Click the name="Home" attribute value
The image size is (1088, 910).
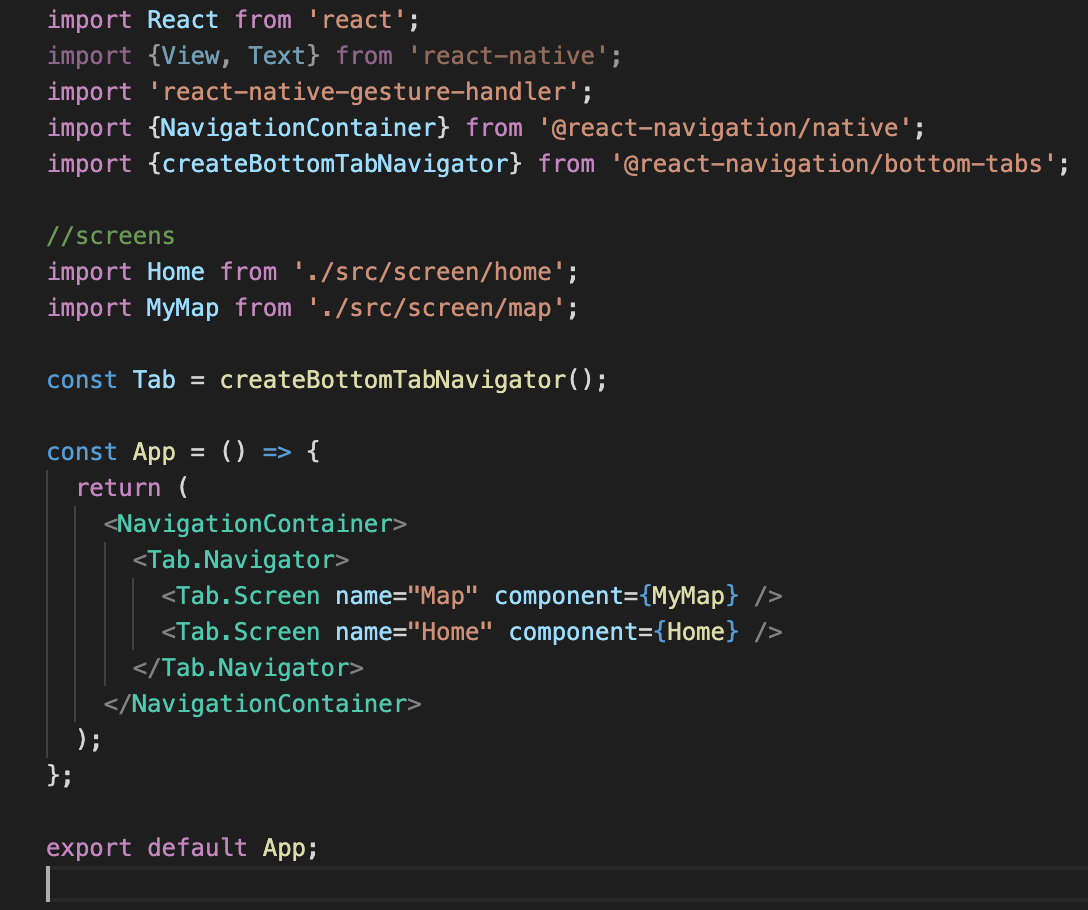coord(450,631)
